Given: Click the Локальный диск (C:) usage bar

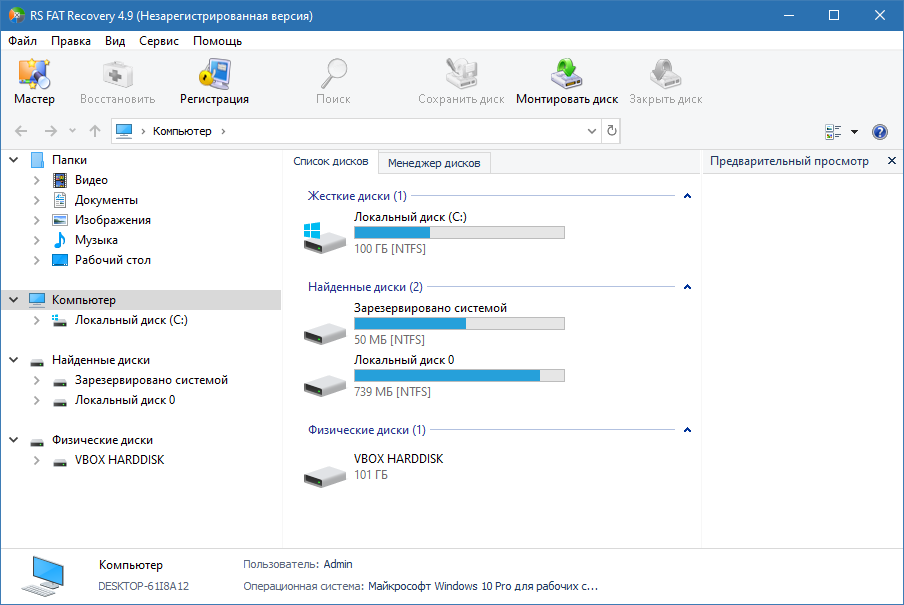Looking at the screenshot, I should (x=459, y=232).
